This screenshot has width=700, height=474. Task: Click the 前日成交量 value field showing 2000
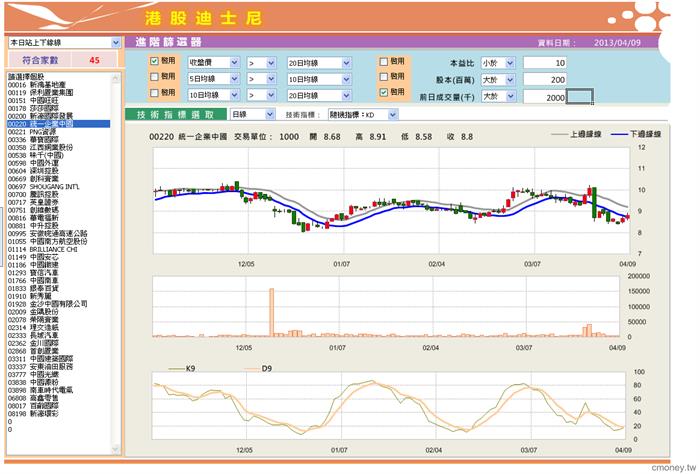(x=545, y=97)
